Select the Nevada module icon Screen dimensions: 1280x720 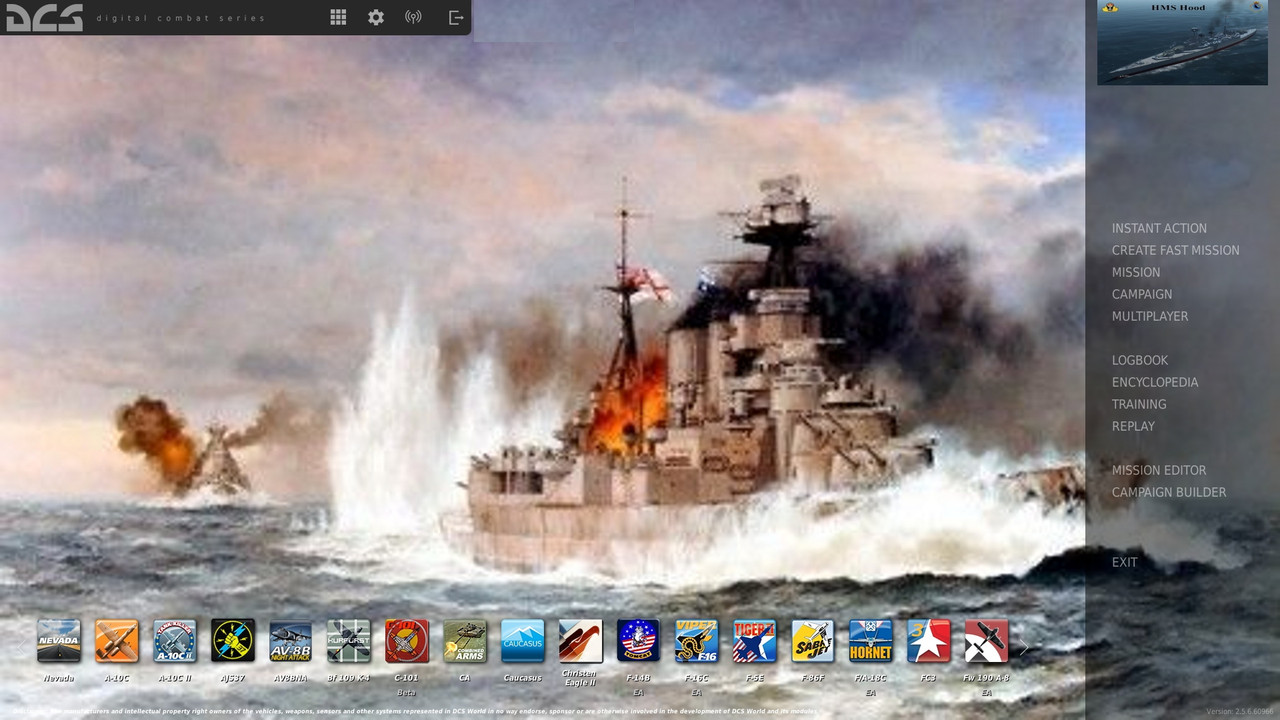pyautogui.click(x=59, y=641)
